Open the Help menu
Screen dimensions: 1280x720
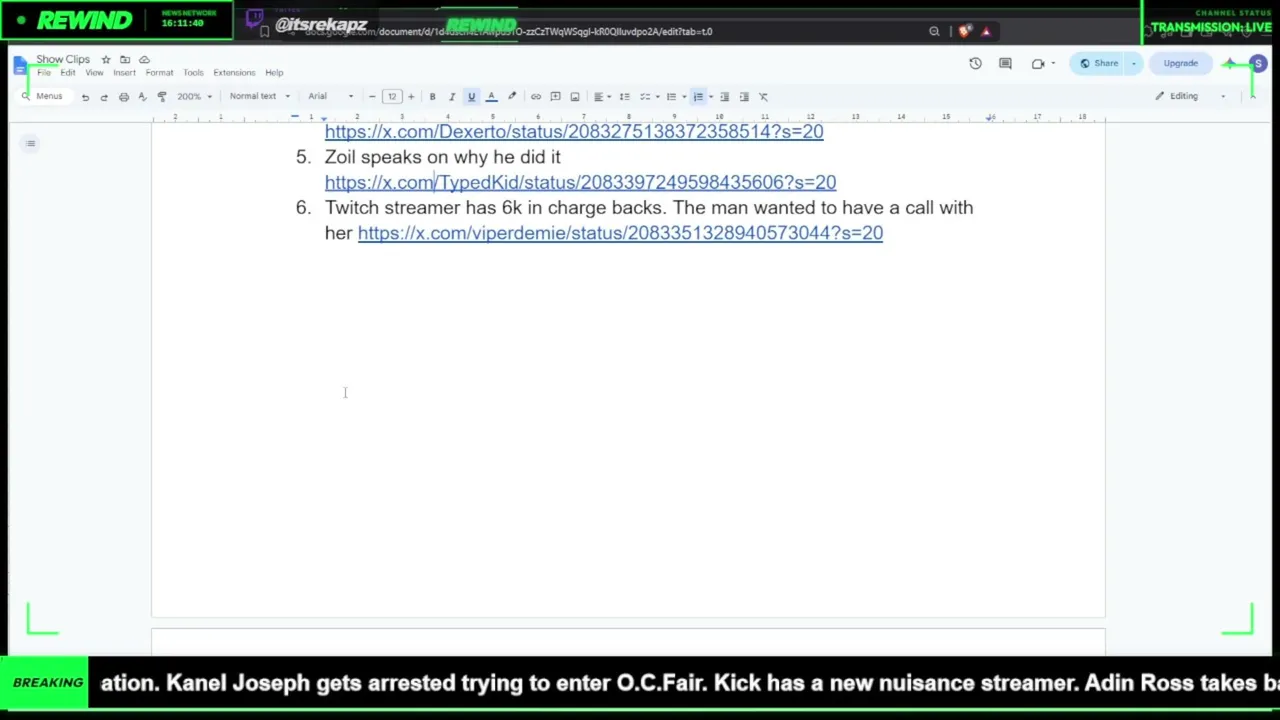(x=274, y=73)
